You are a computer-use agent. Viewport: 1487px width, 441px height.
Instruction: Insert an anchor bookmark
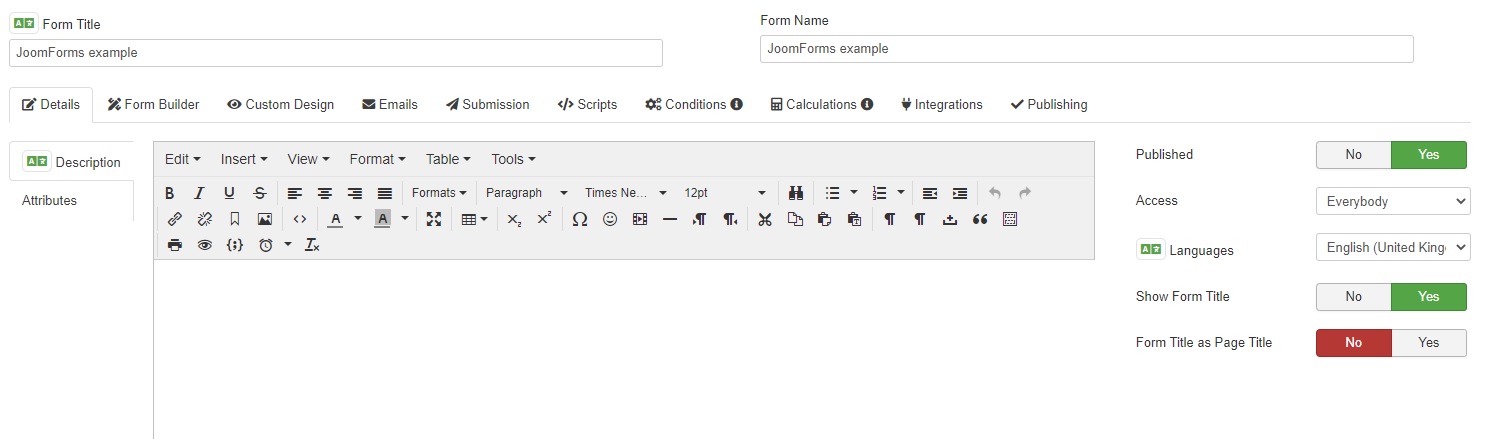[x=235, y=219]
